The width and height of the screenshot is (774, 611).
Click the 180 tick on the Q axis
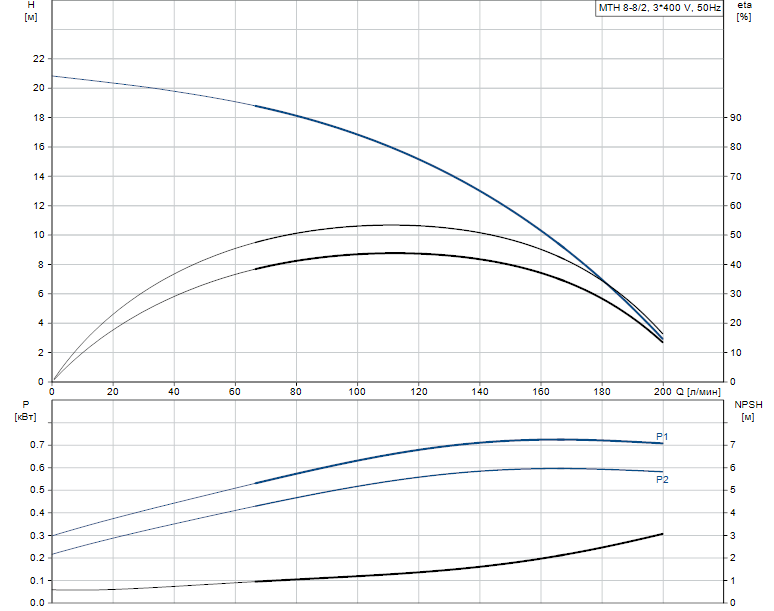point(602,392)
